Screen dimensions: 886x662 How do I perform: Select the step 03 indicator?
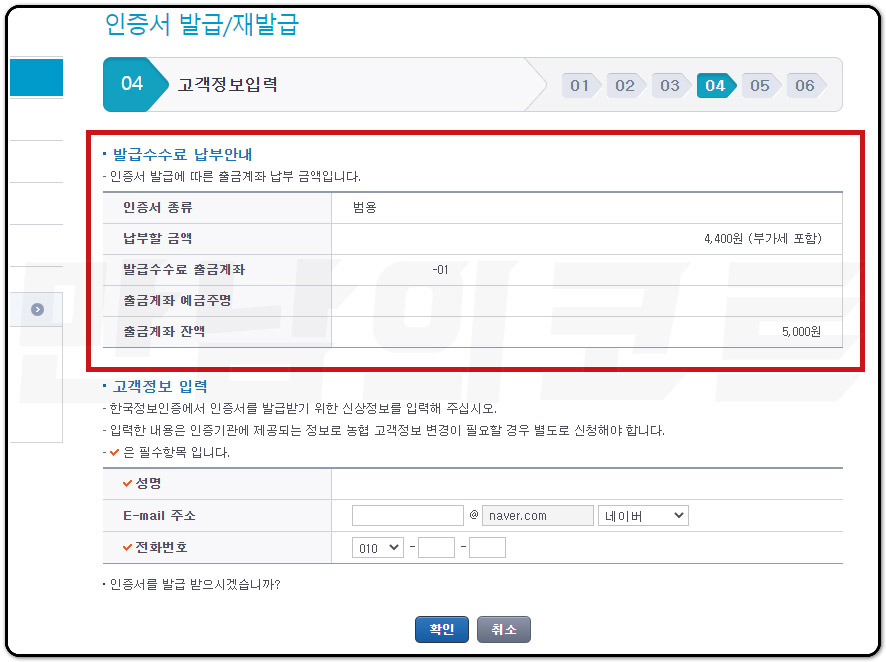tap(671, 86)
